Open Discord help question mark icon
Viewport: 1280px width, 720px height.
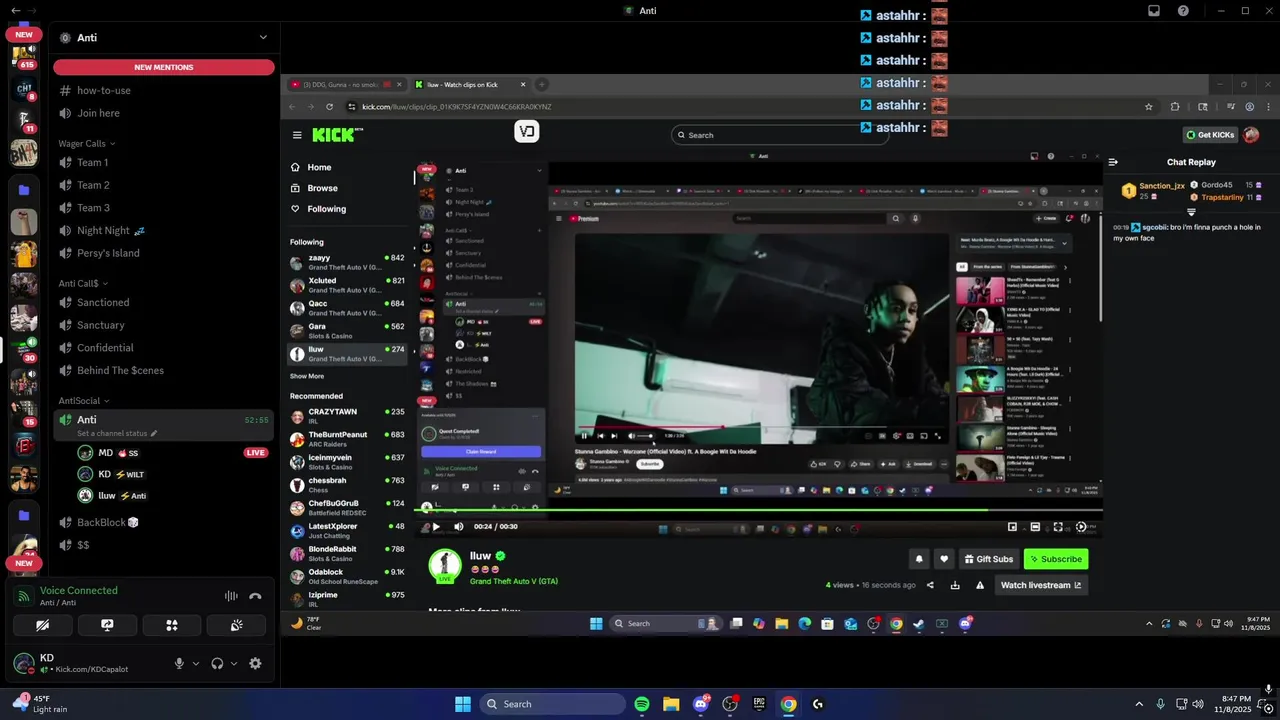coord(1184,11)
